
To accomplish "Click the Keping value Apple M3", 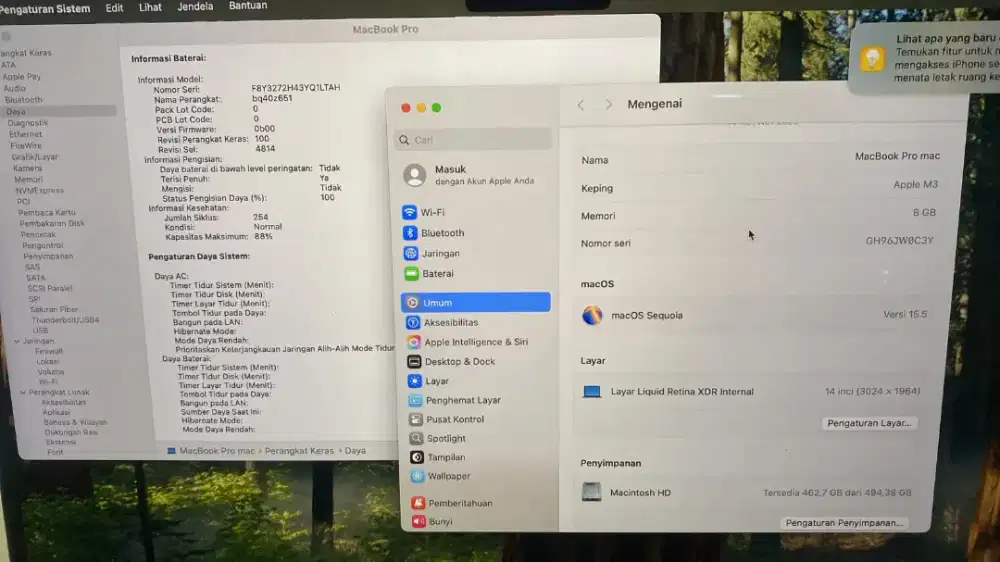I will (915, 184).
